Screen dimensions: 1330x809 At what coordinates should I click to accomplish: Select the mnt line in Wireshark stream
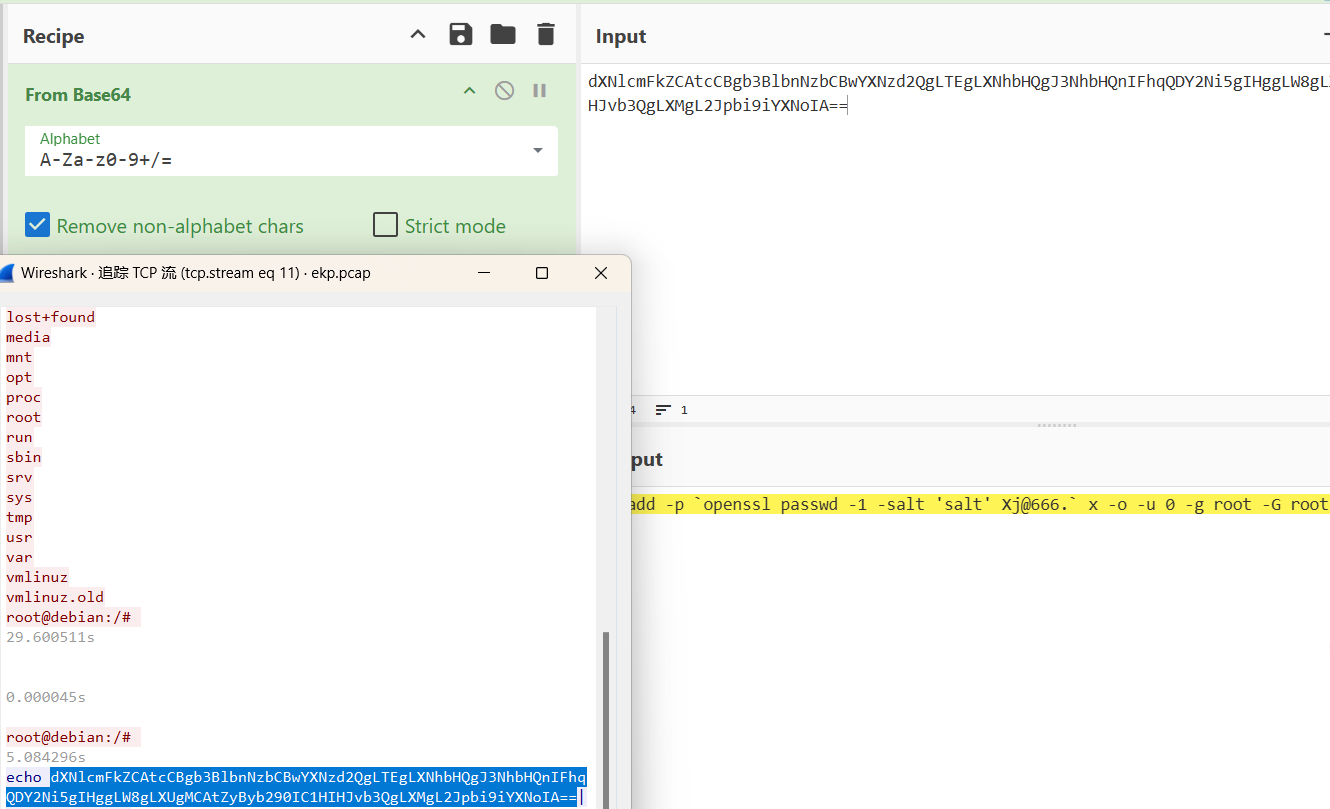pos(19,357)
